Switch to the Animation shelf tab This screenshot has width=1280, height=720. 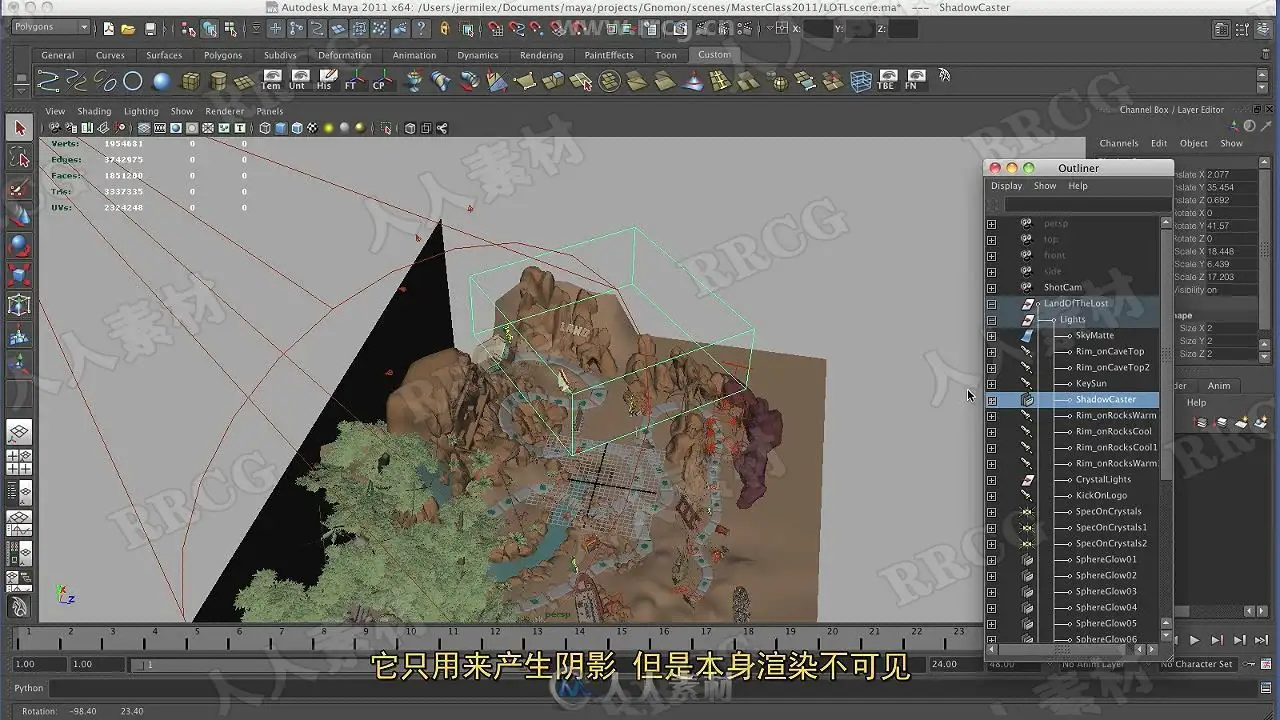414,56
